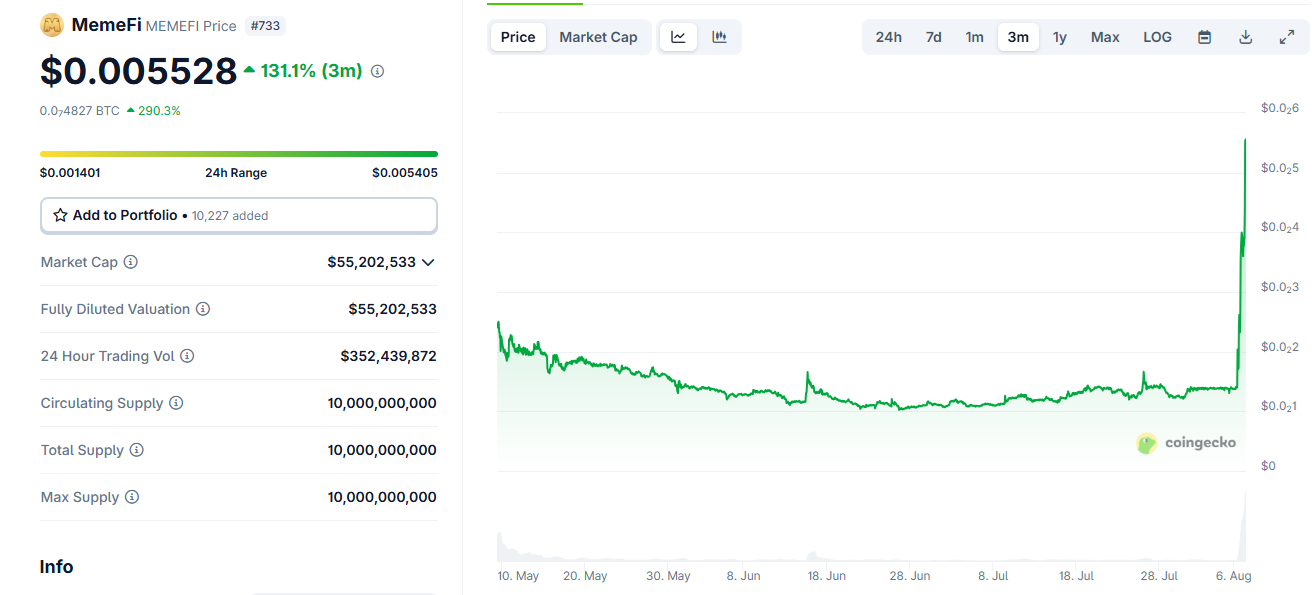Open info tooltip beside the 131.1% change

pos(376,70)
